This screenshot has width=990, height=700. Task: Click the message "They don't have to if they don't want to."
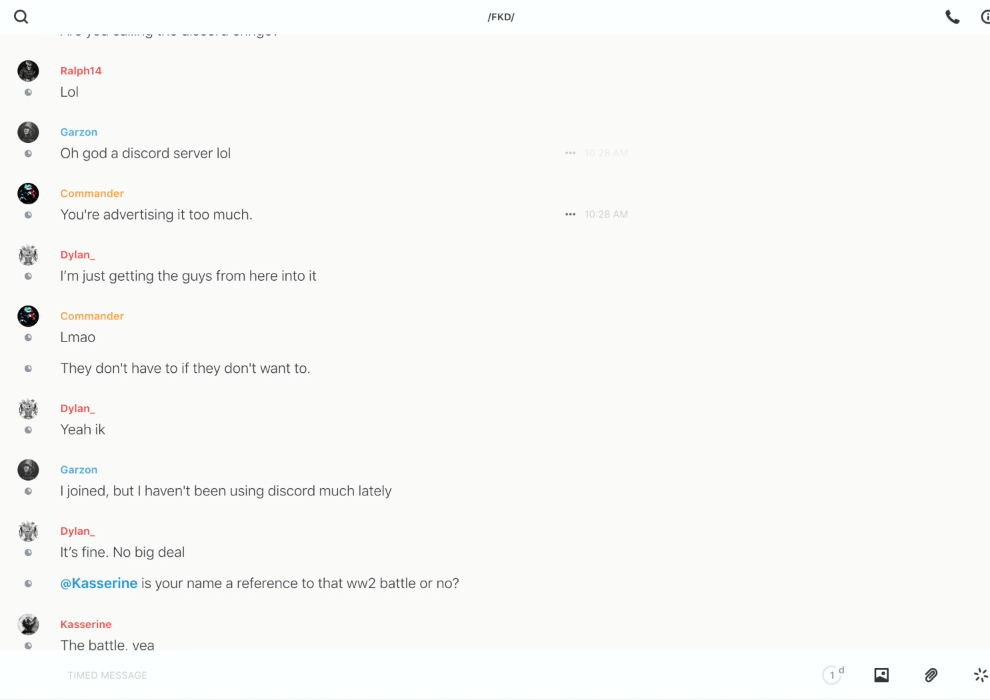click(x=185, y=368)
